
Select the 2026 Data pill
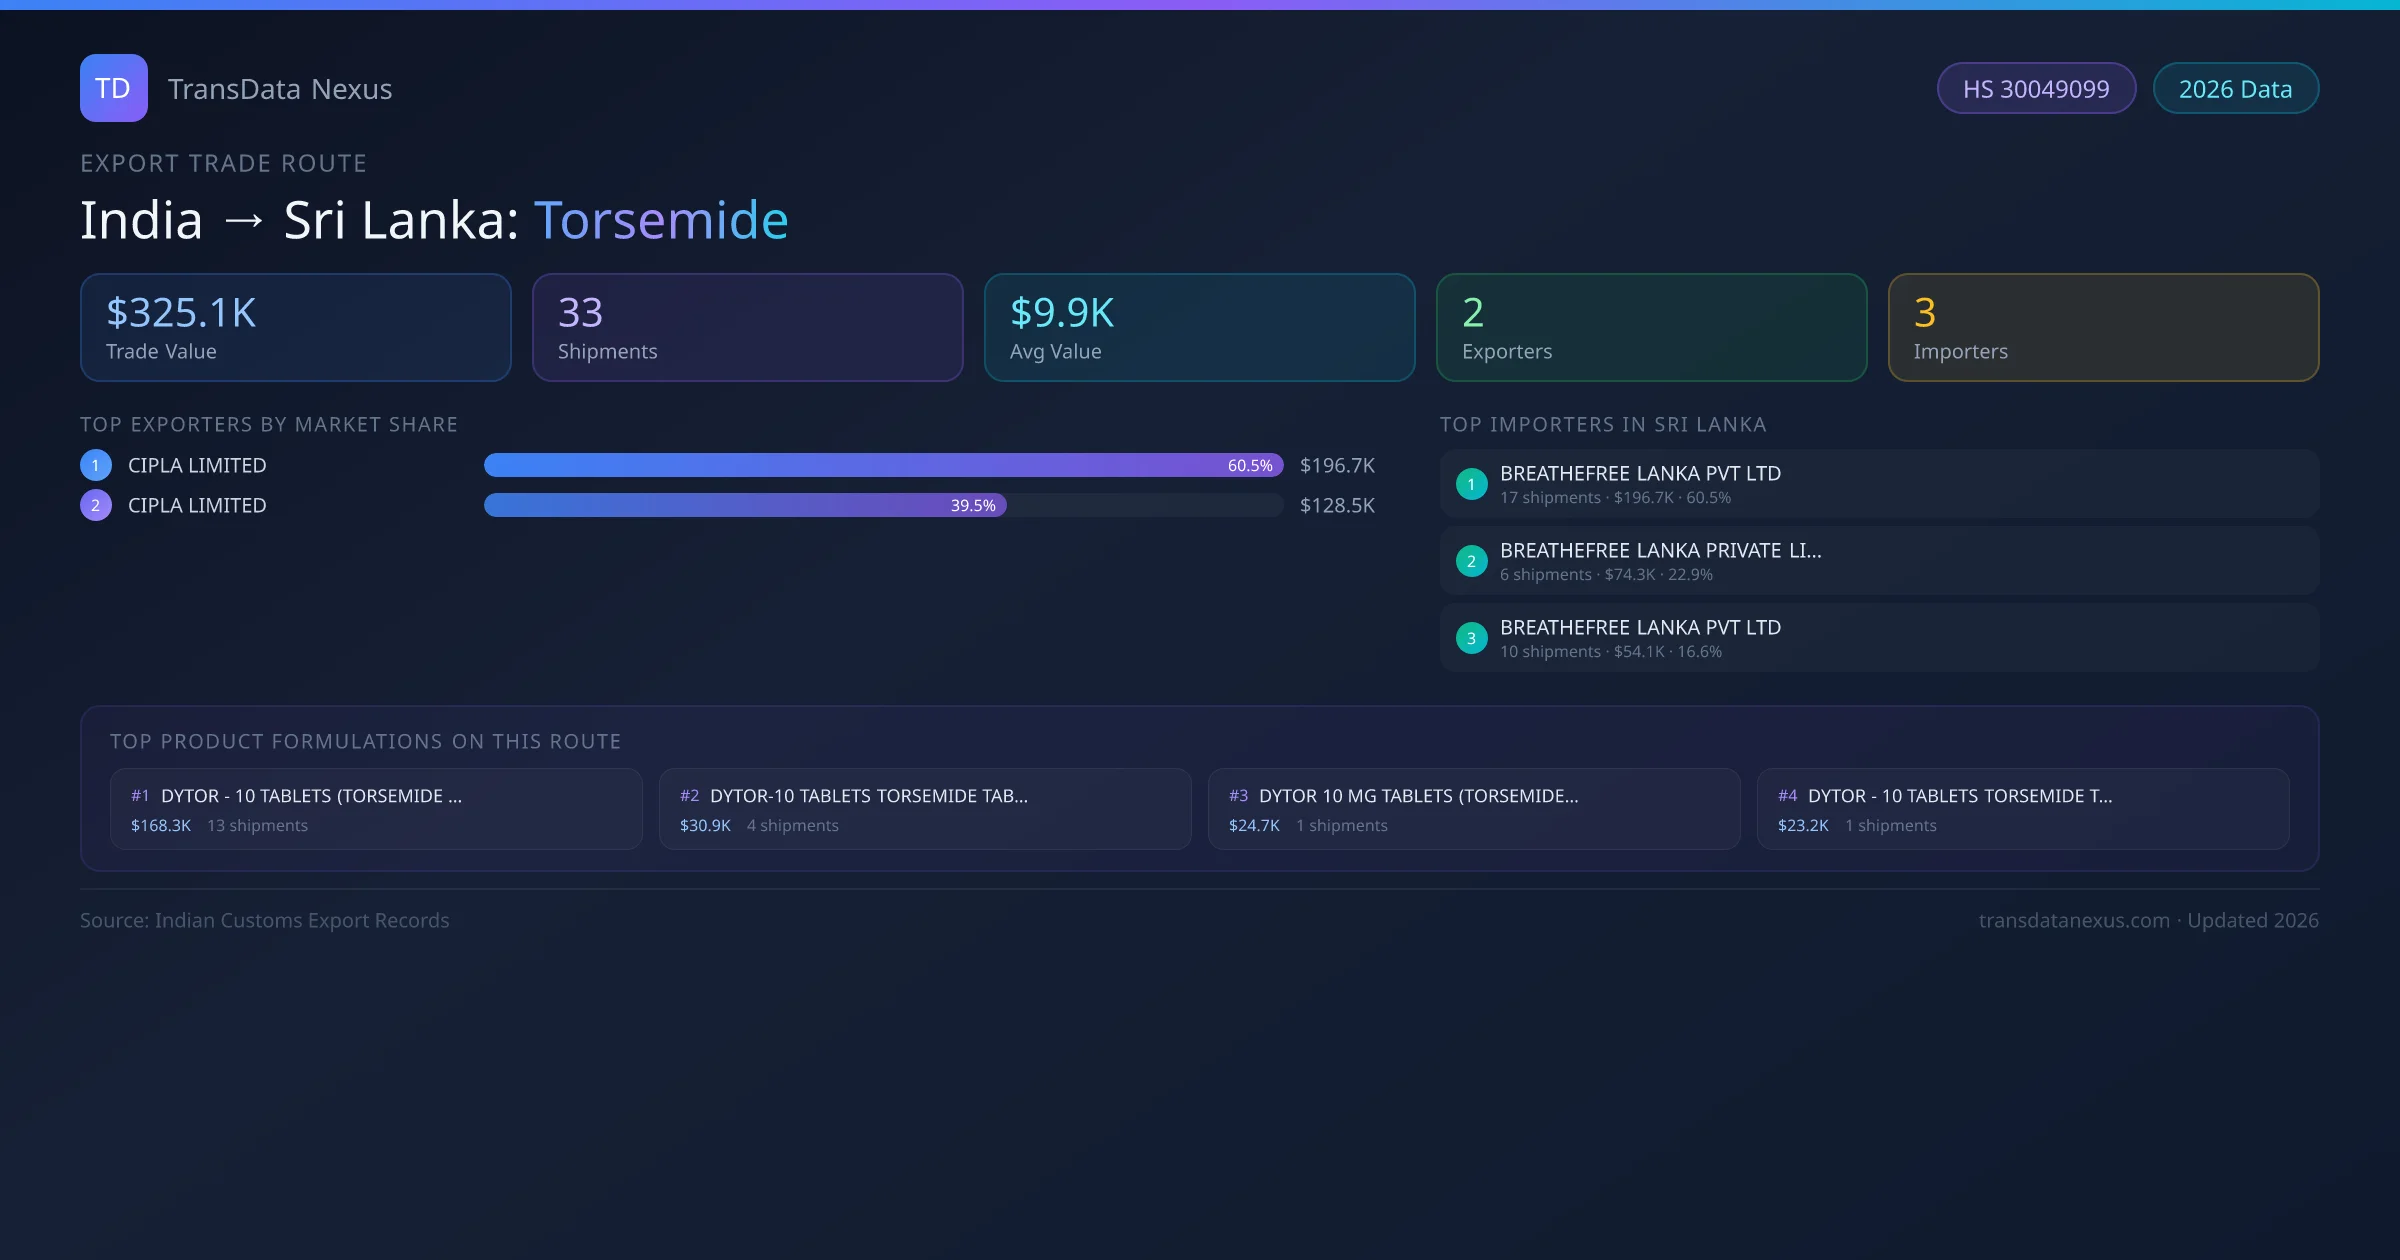click(x=2235, y=89)
